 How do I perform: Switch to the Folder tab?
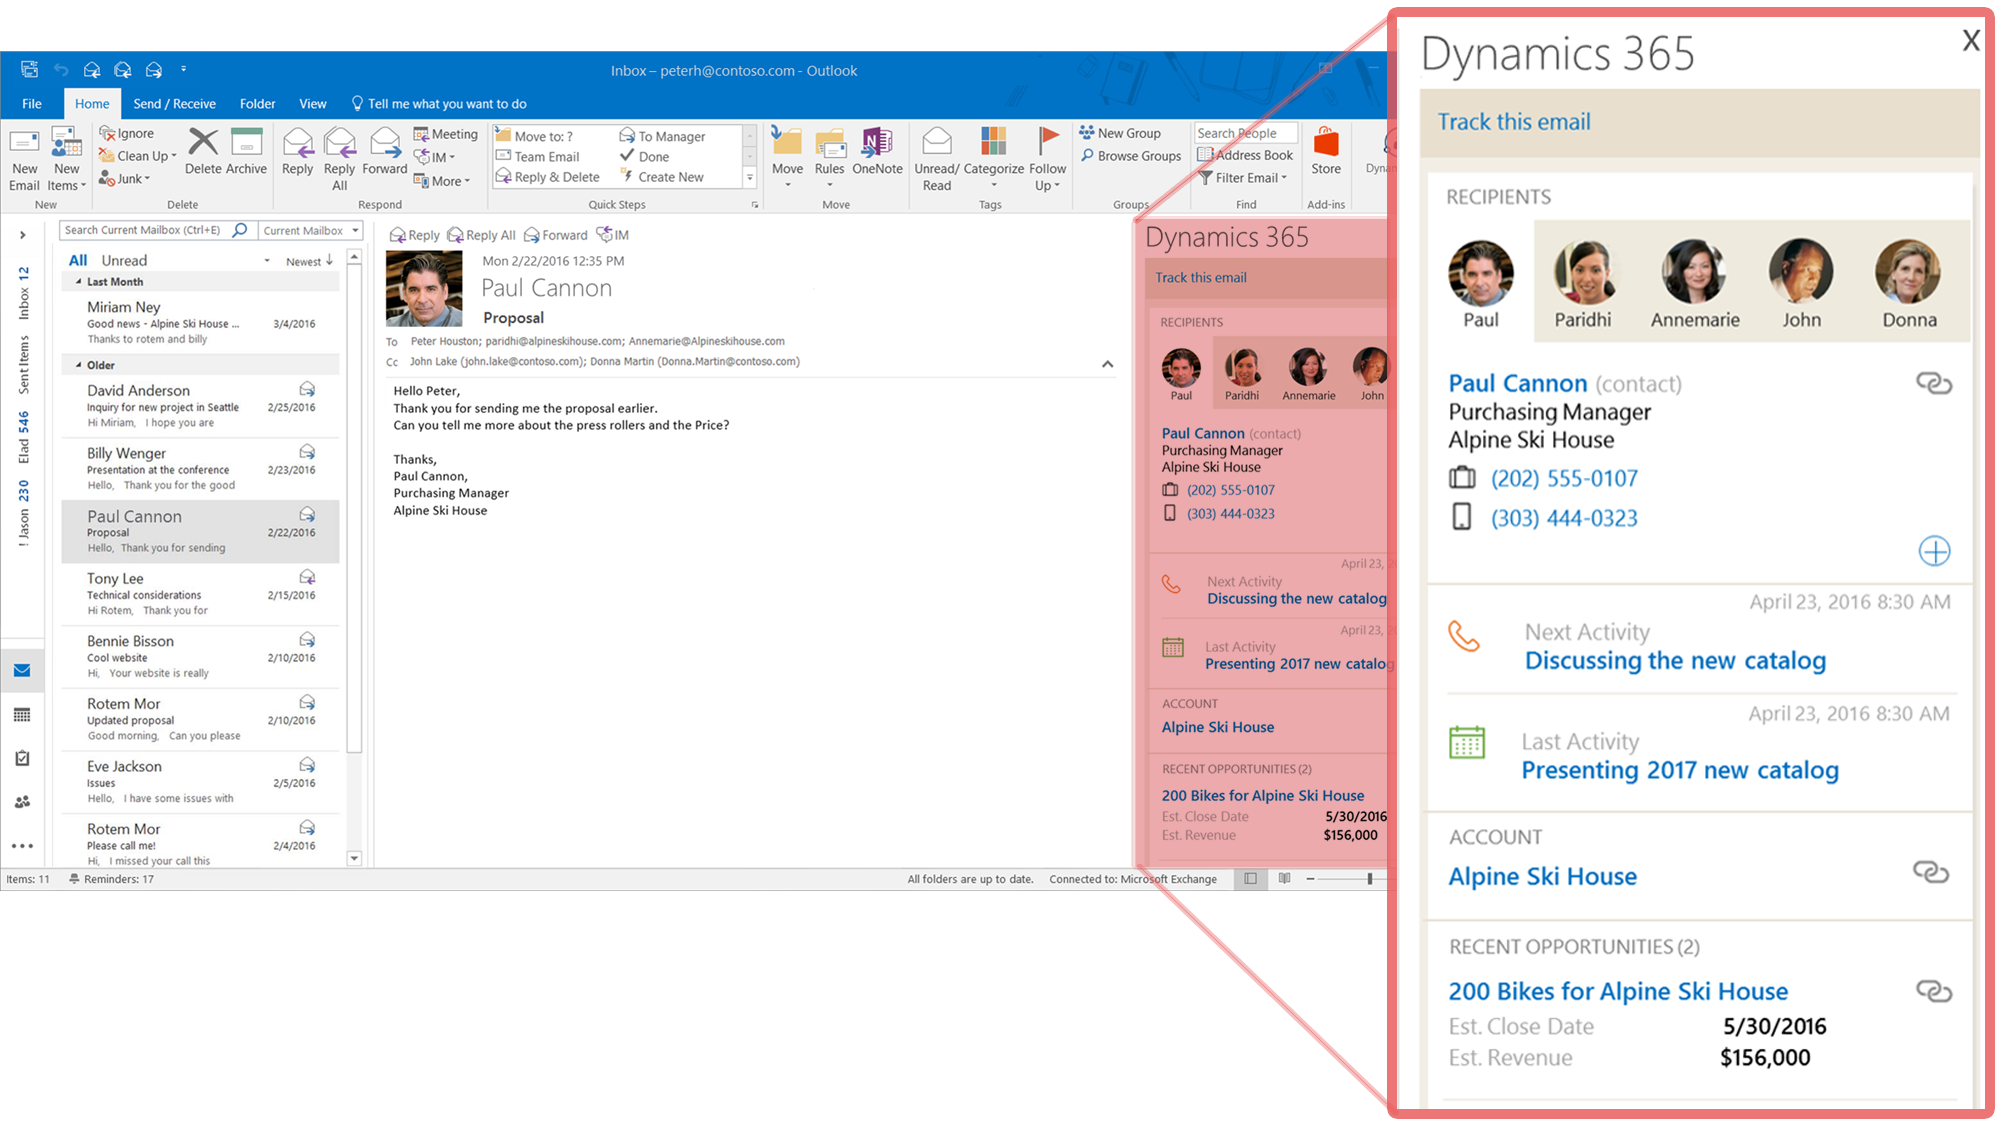point(257,104)
